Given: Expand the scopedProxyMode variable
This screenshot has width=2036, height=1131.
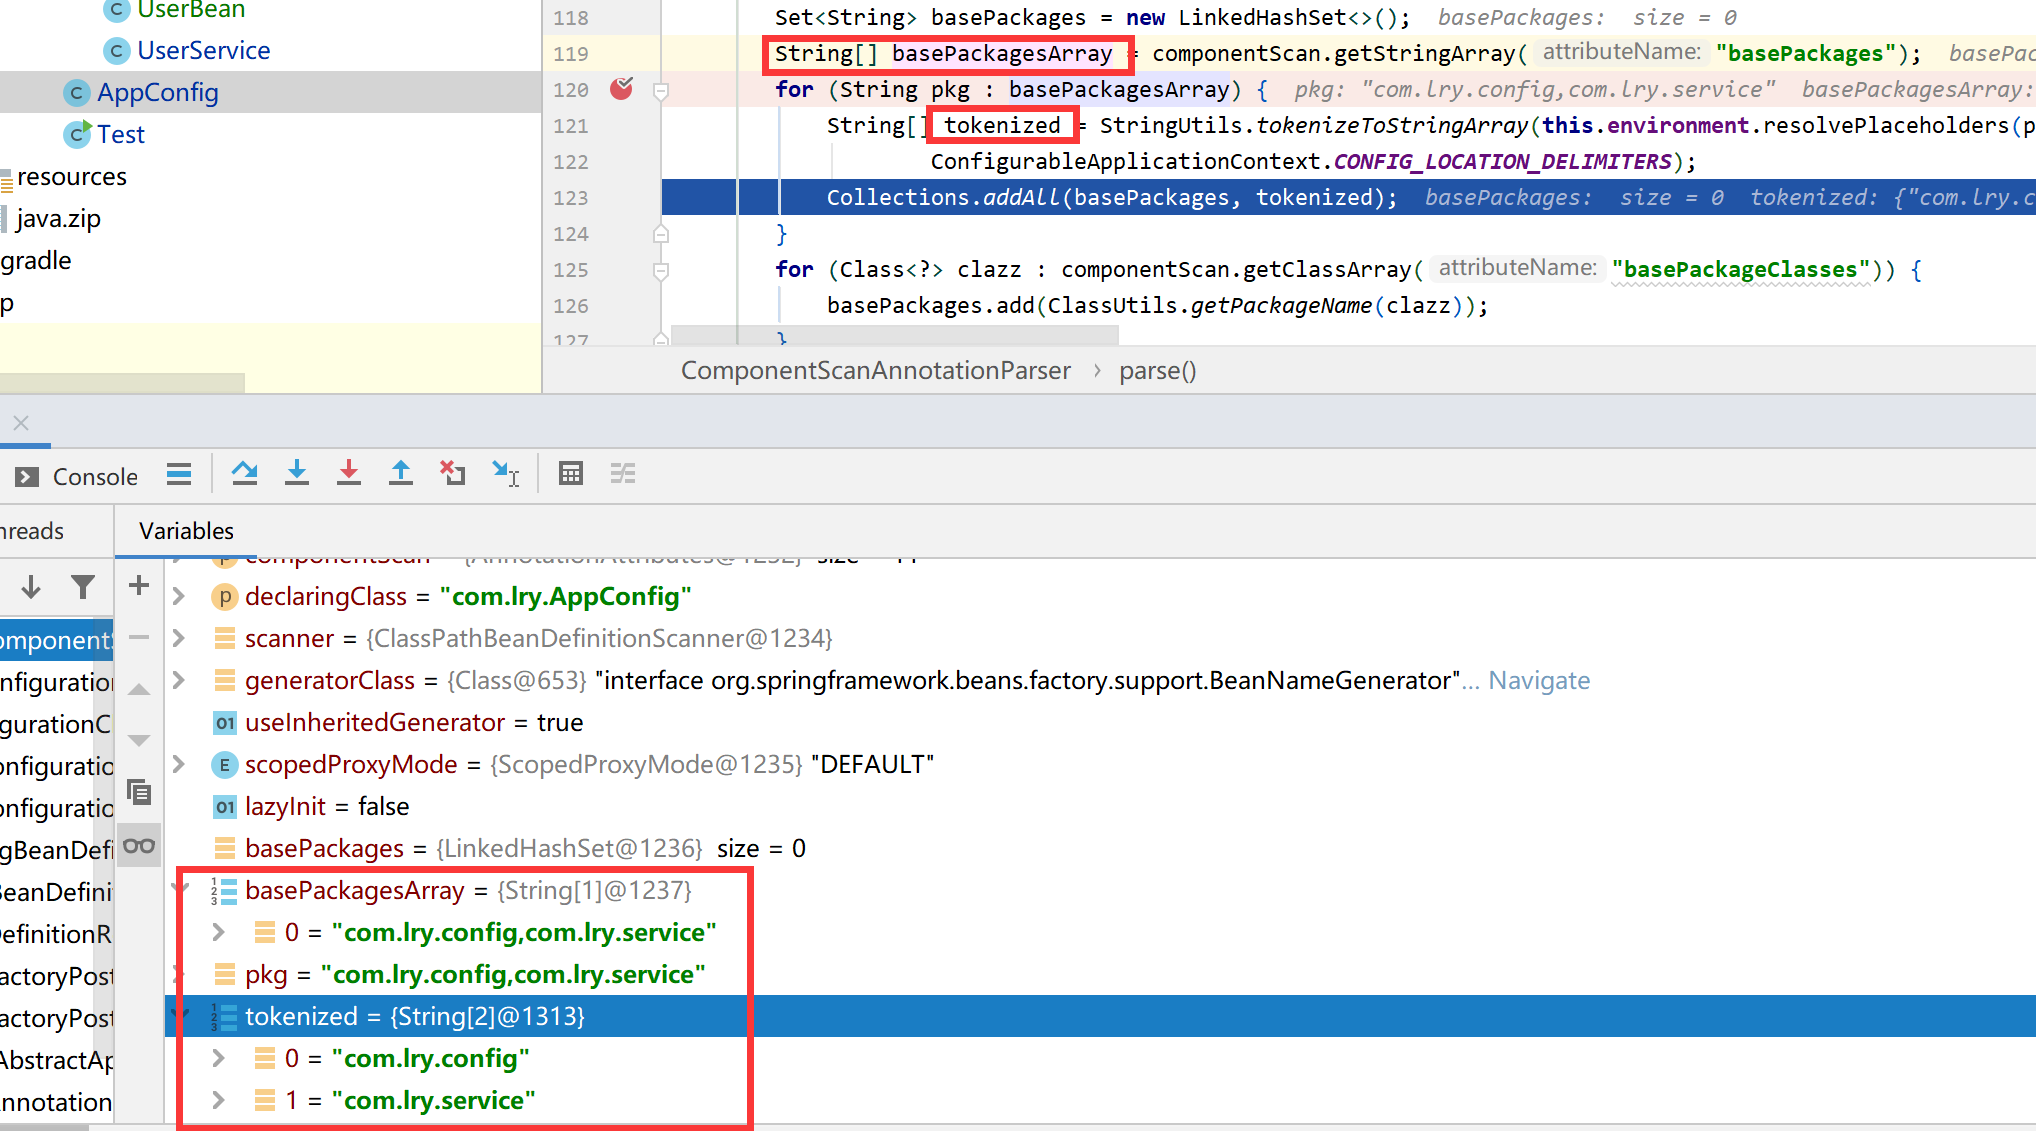Looking at the screenshot, I should 179,764.
